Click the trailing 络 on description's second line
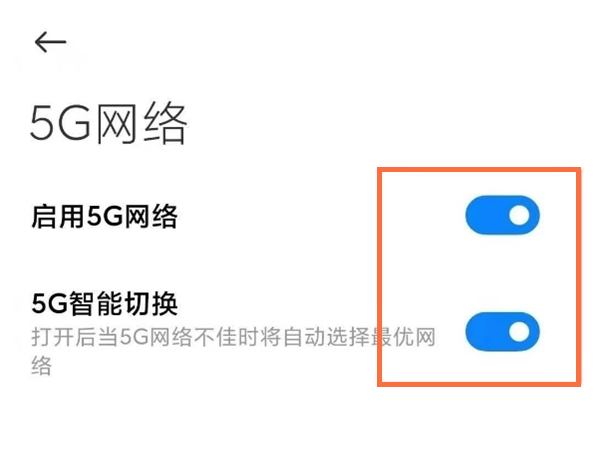This screenshot has height=450, width=600. tap(41, 365)
